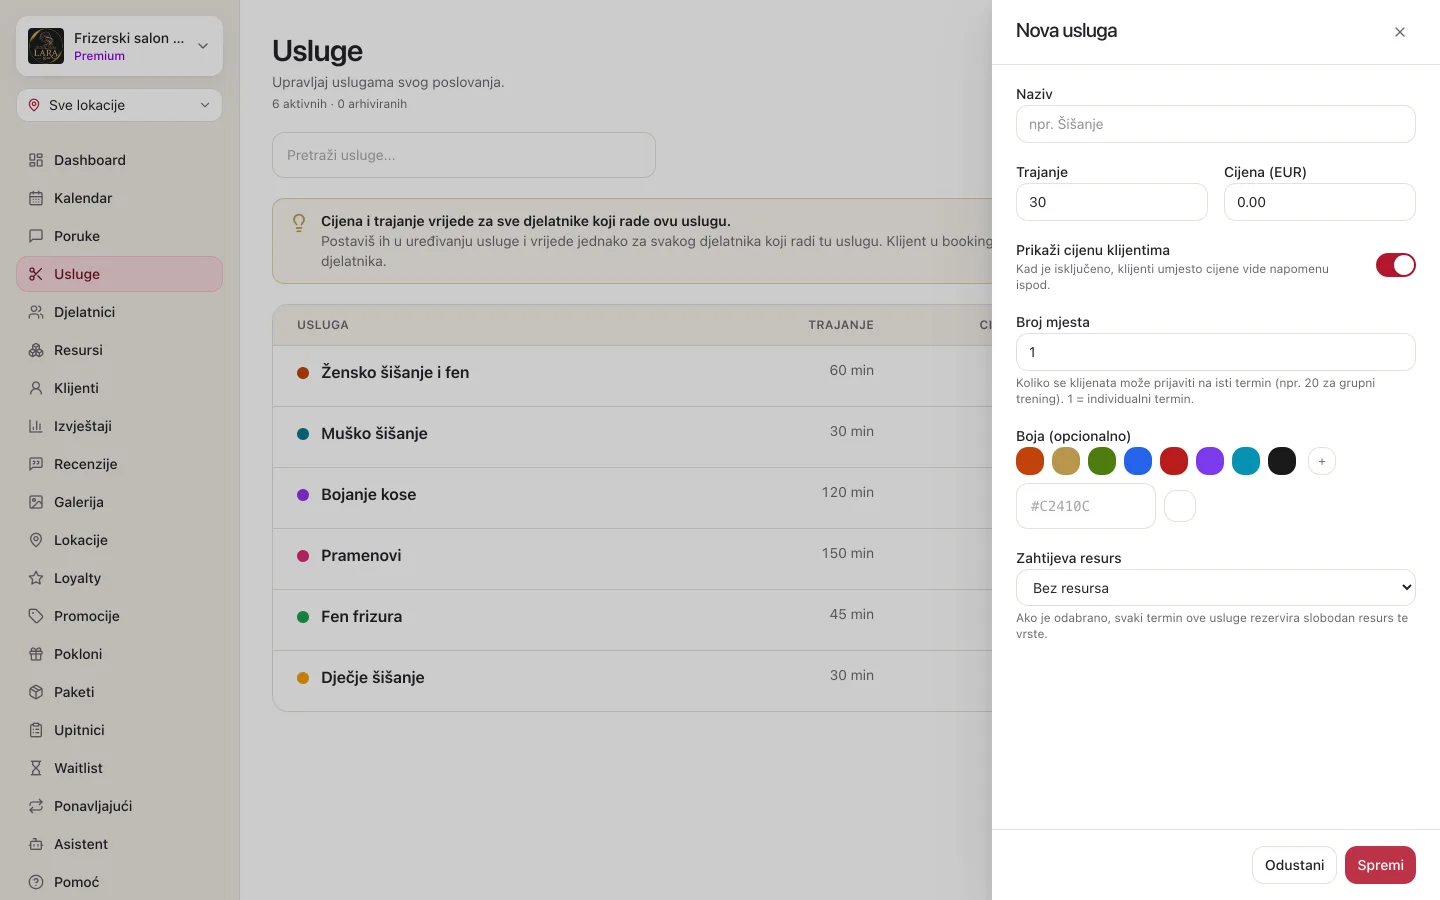Screen dimensions: 1440x900
Task: Click the Galerija image icon
Action: tap(36, 502)
